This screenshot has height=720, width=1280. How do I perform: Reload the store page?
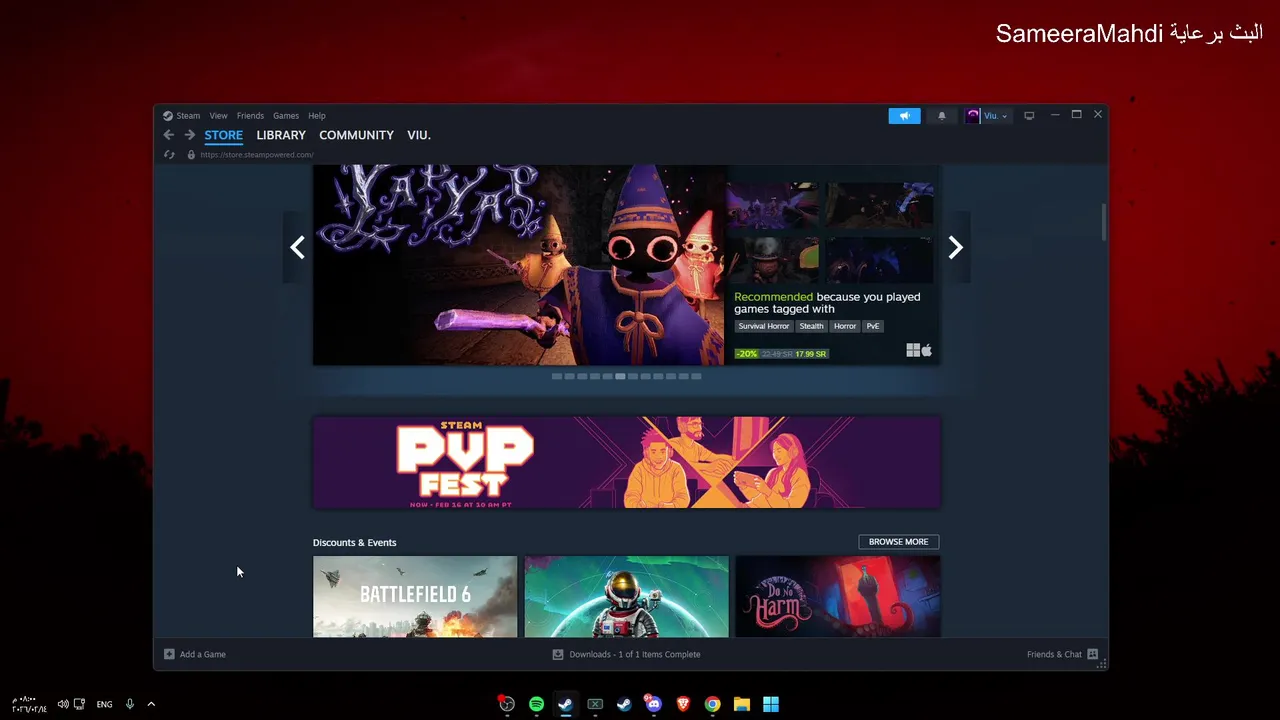tap(169, 155)
